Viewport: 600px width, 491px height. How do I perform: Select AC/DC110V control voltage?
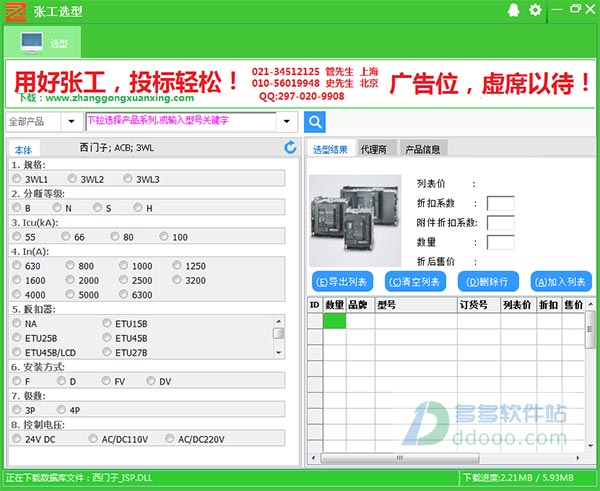(x=93, y=439)
